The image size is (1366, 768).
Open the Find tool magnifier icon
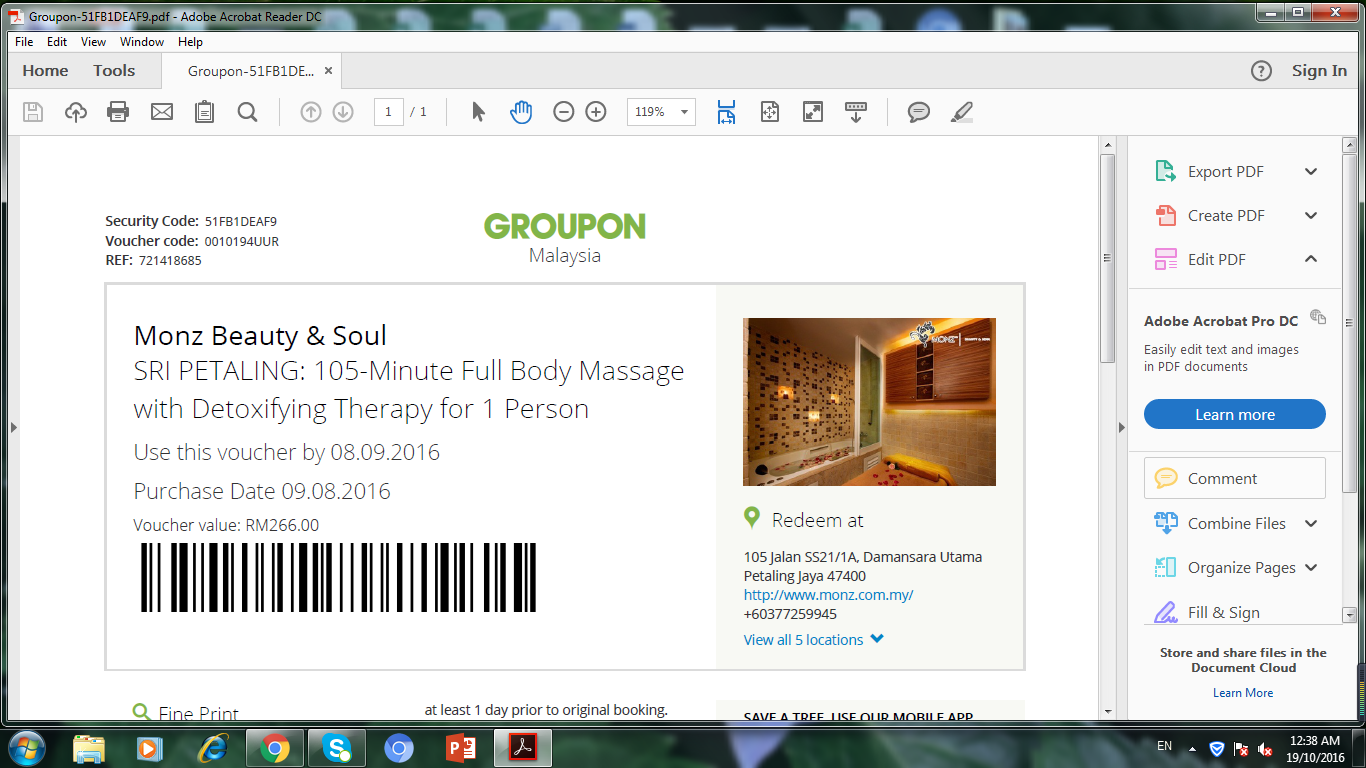click(x=246, y=112)
